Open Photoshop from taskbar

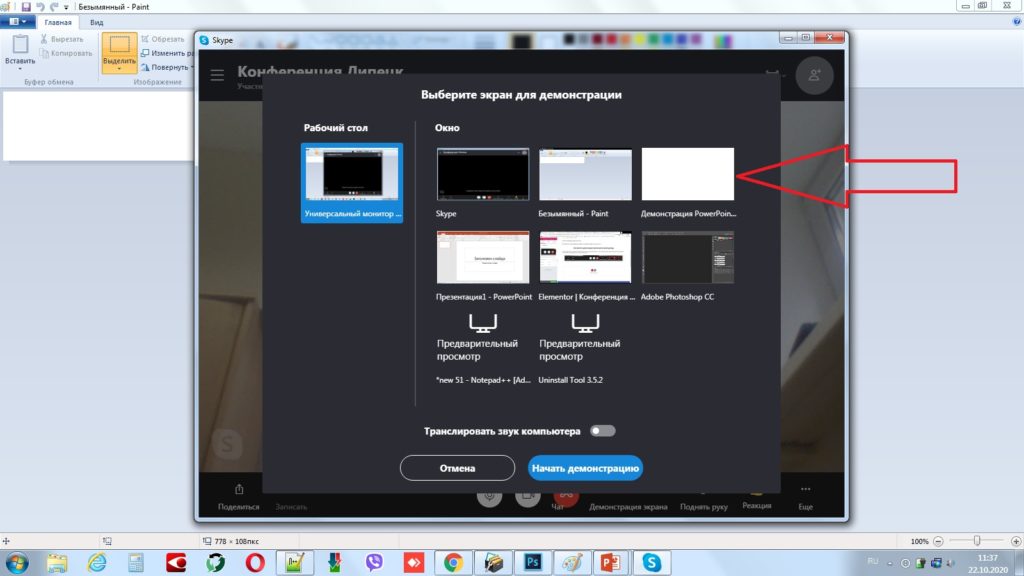(533, 562)
